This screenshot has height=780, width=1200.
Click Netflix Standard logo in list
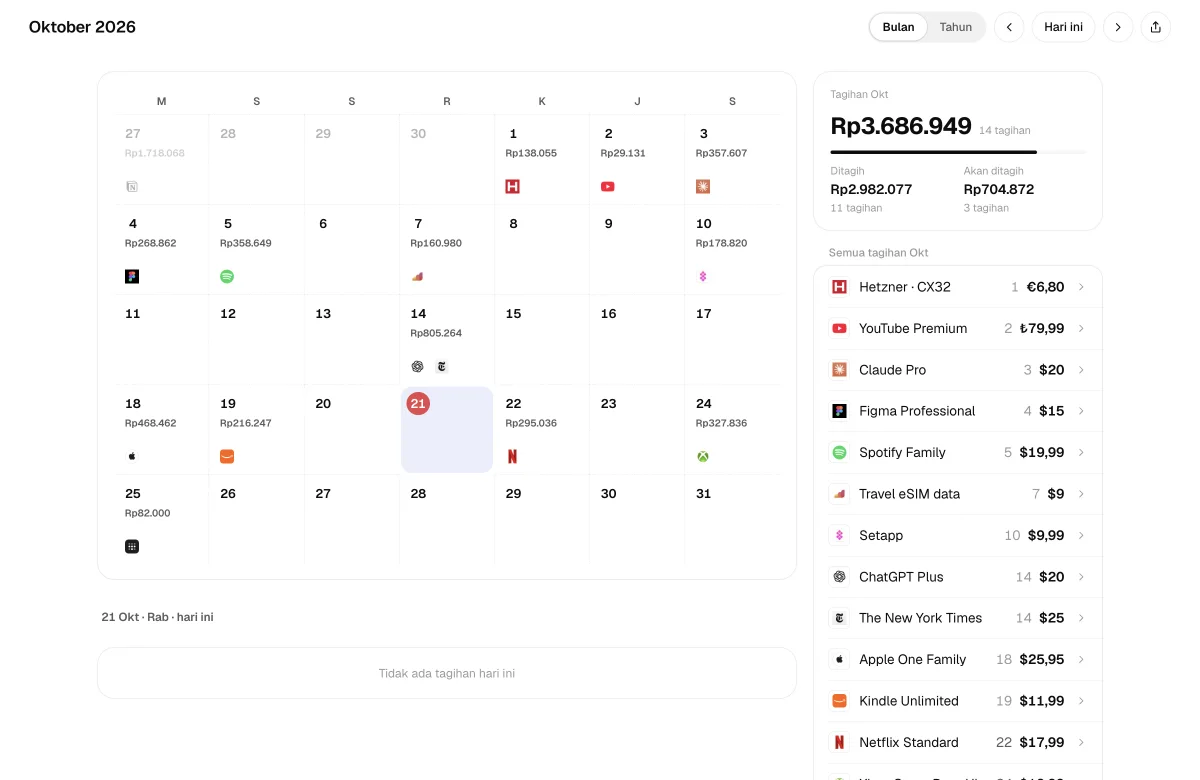840,742
